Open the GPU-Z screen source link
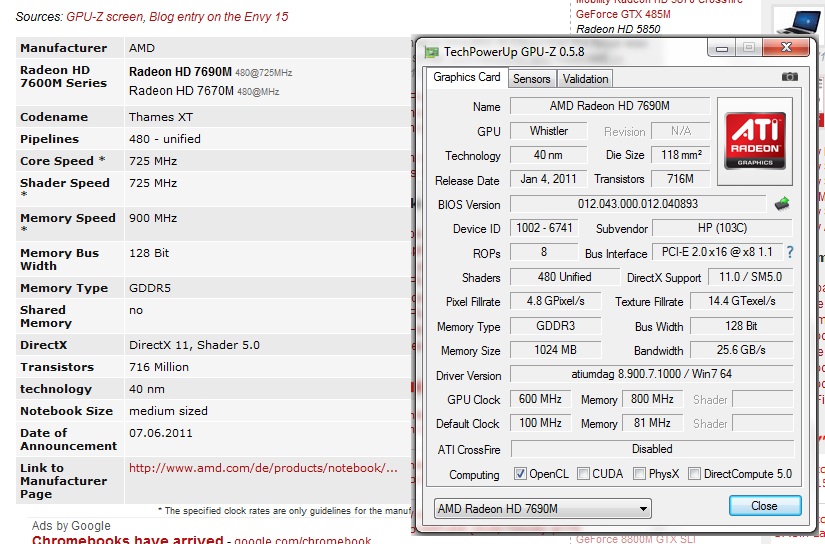Viewport: 825px width, 544px height. [104, 17]
